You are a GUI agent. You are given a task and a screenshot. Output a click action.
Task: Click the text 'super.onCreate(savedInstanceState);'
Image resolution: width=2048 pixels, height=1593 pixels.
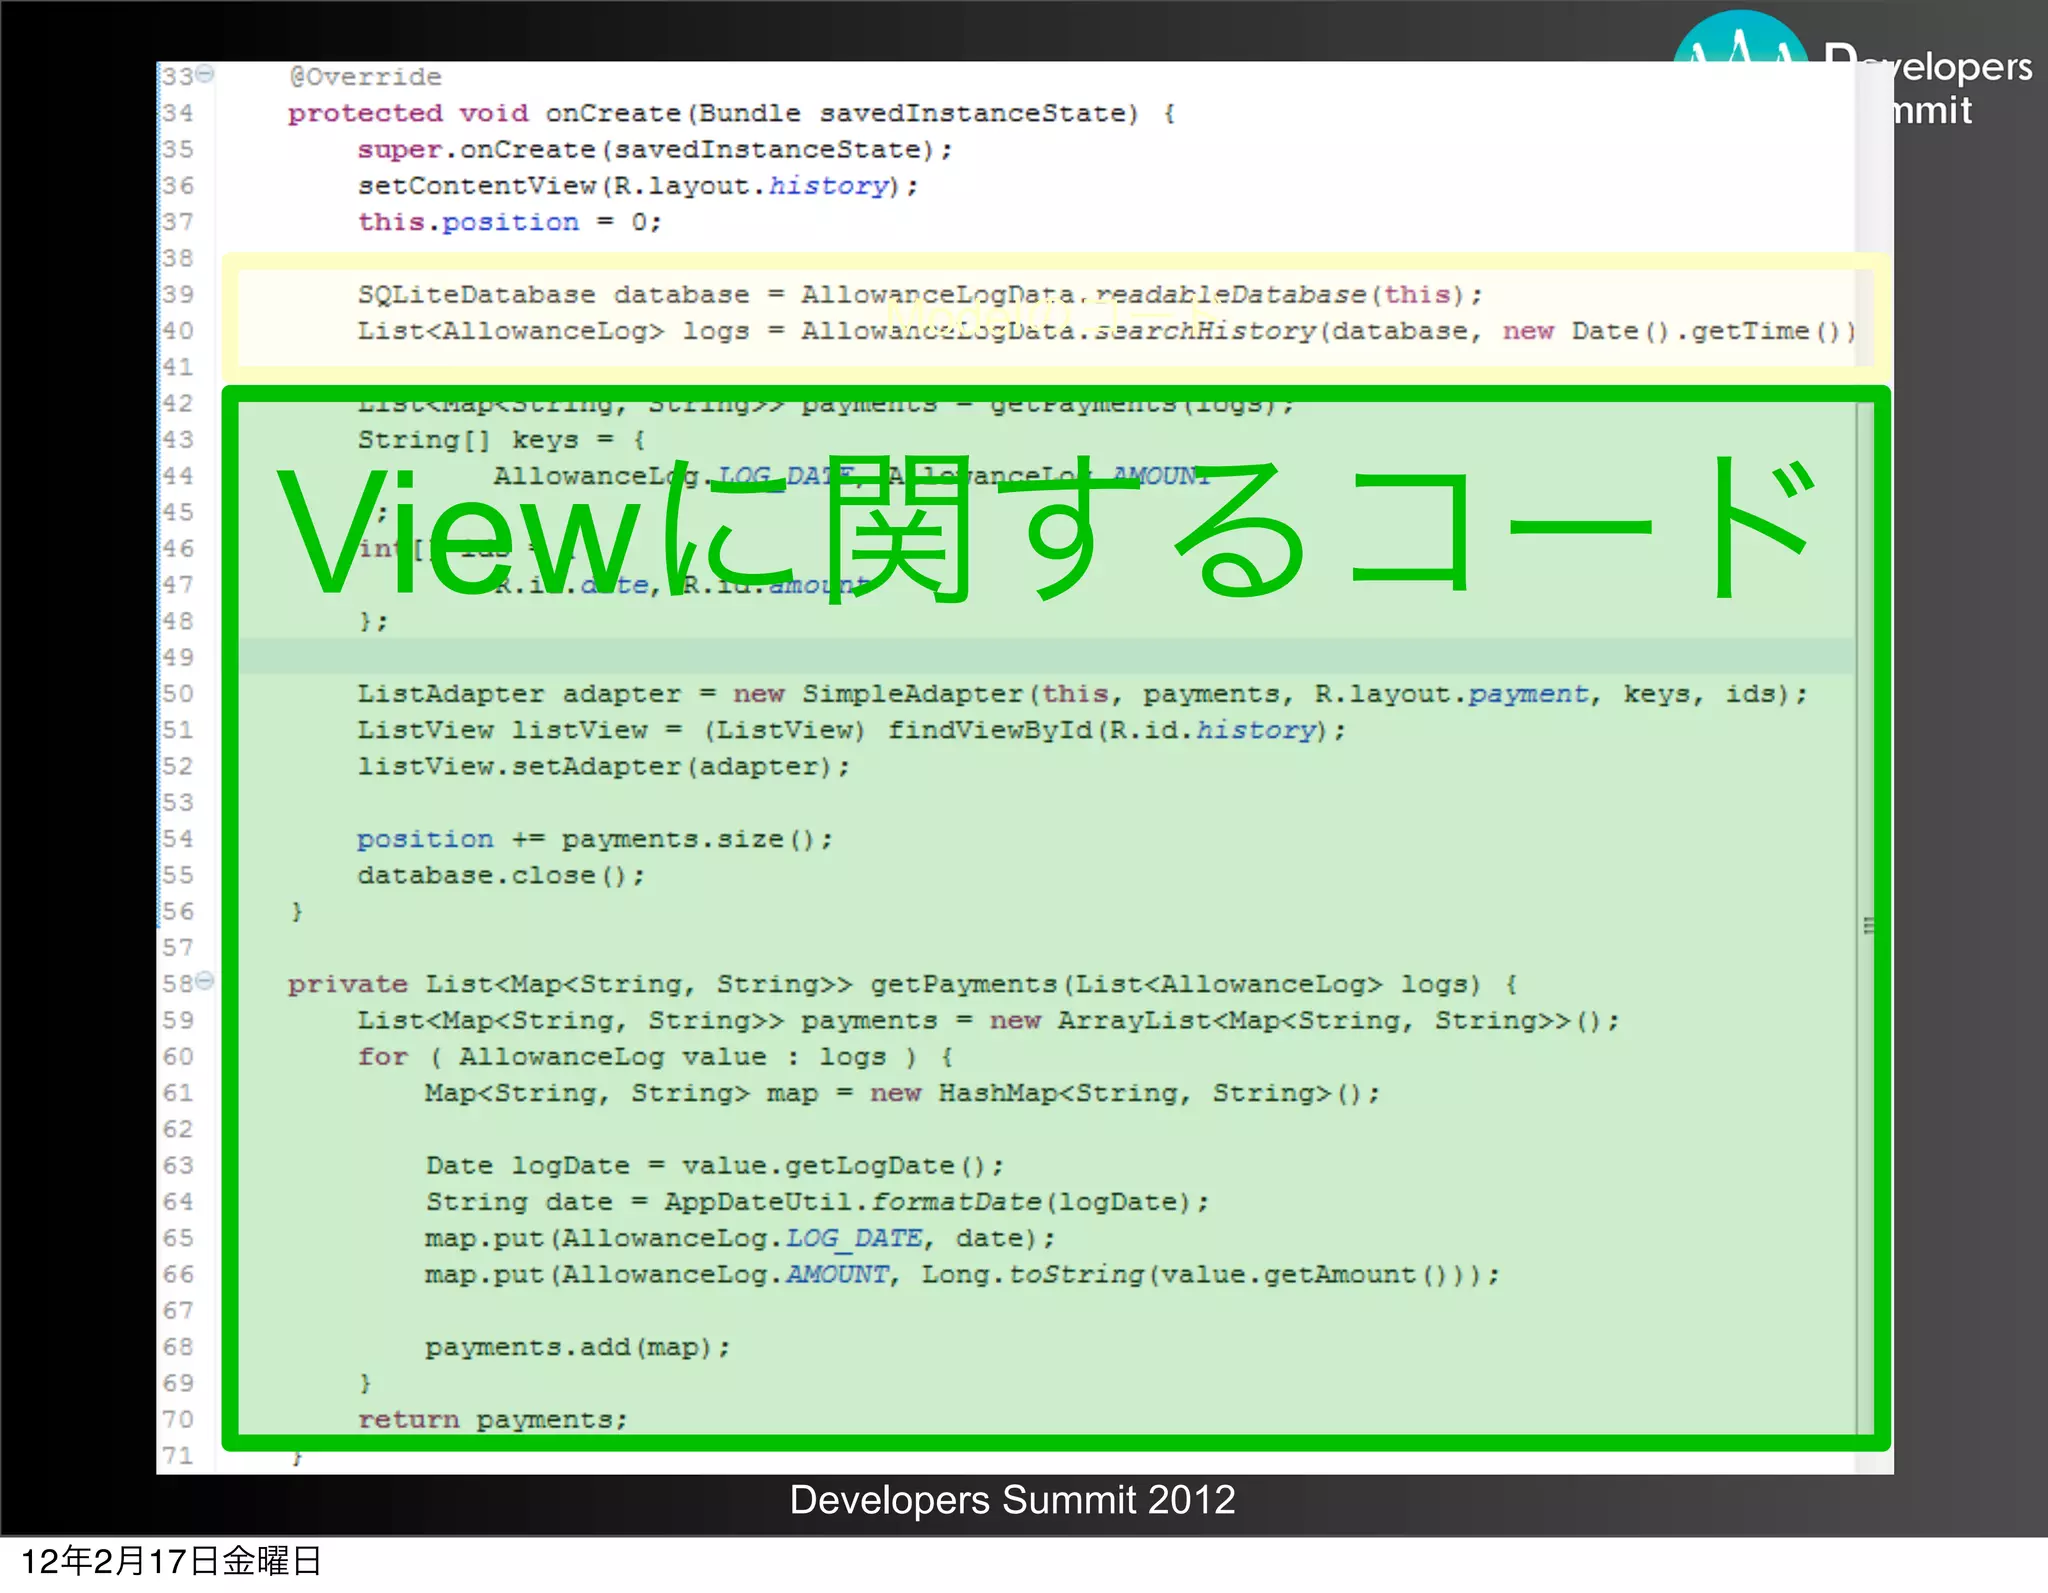pos(655,150)
